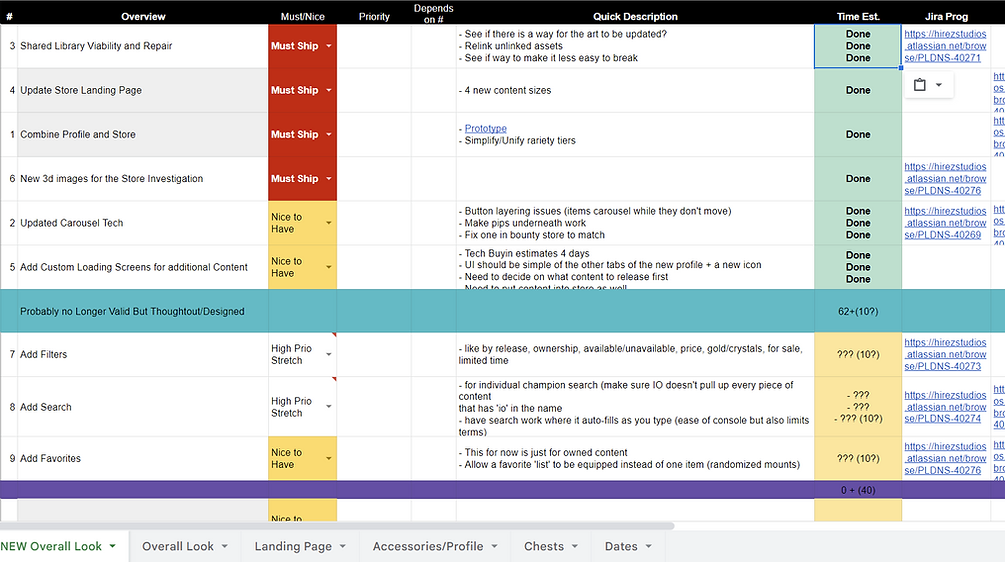The width and height of the screenshot is (1005, 562).
Task: Open the PLDNS-40269 Jira link
Action: coord(945,223)
